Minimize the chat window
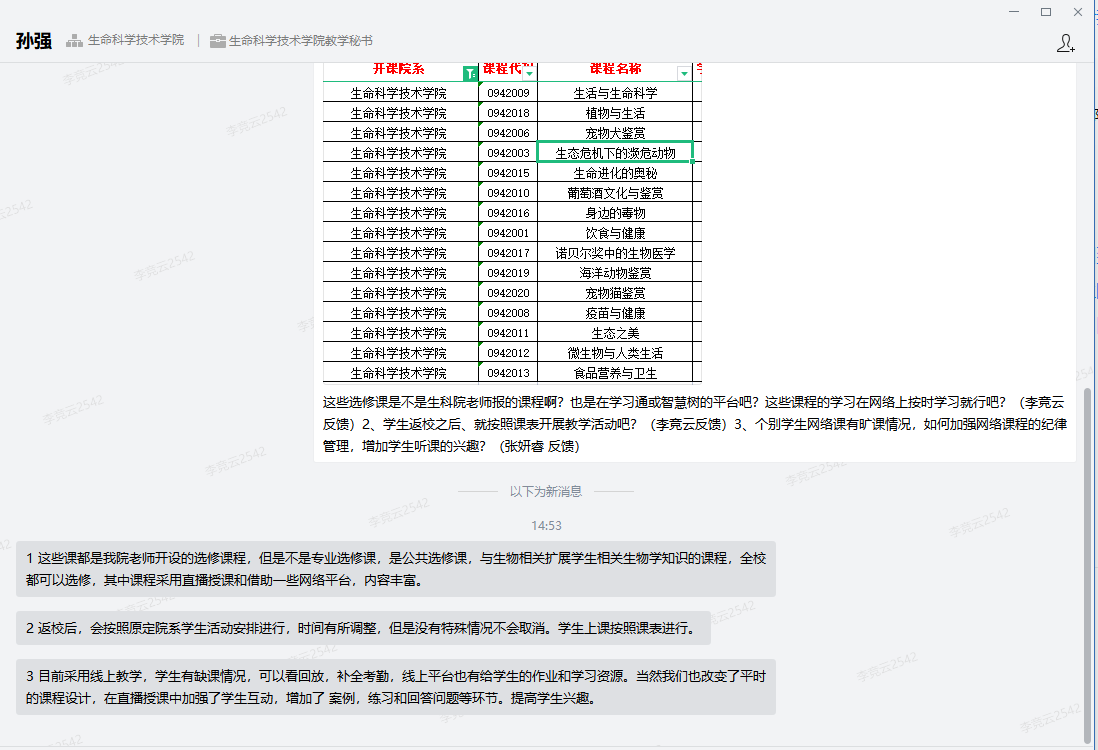Screen dimensions: 1098x750 pyautogui.click(x=1014, y=11)
